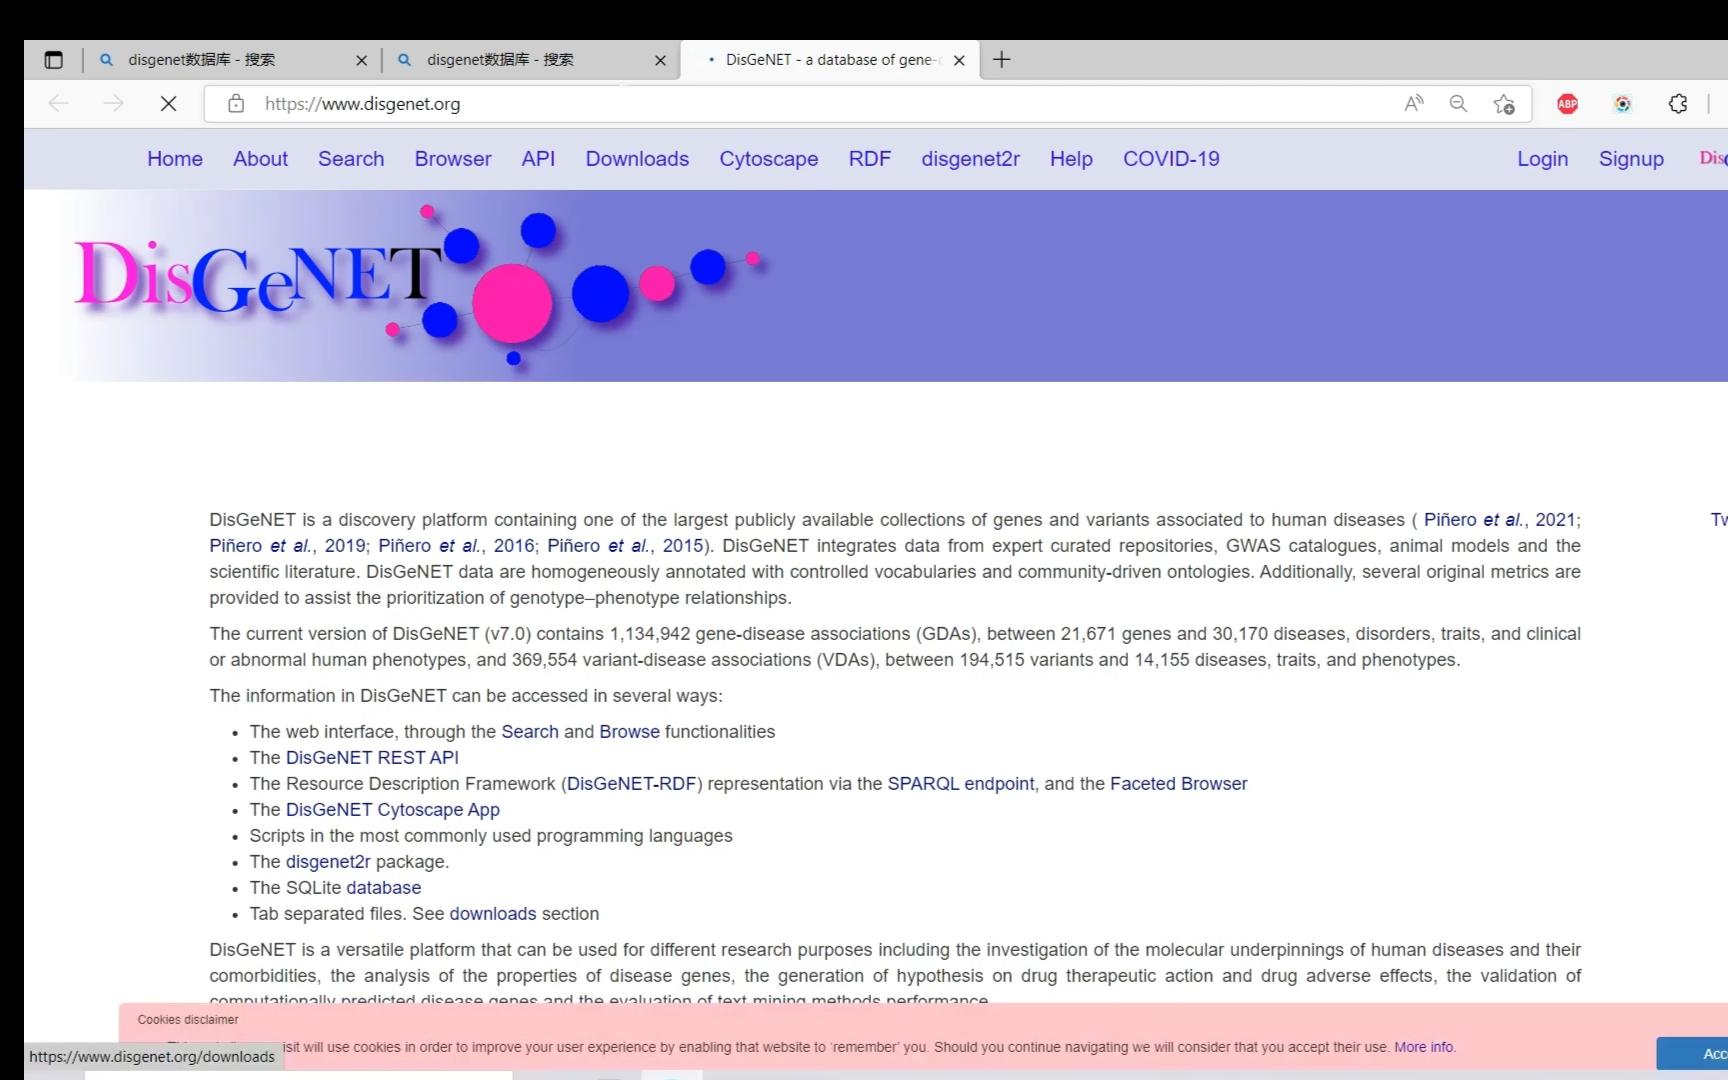
Task: Close the second disgenet数据库 search tab
Action: pos(660,60)
